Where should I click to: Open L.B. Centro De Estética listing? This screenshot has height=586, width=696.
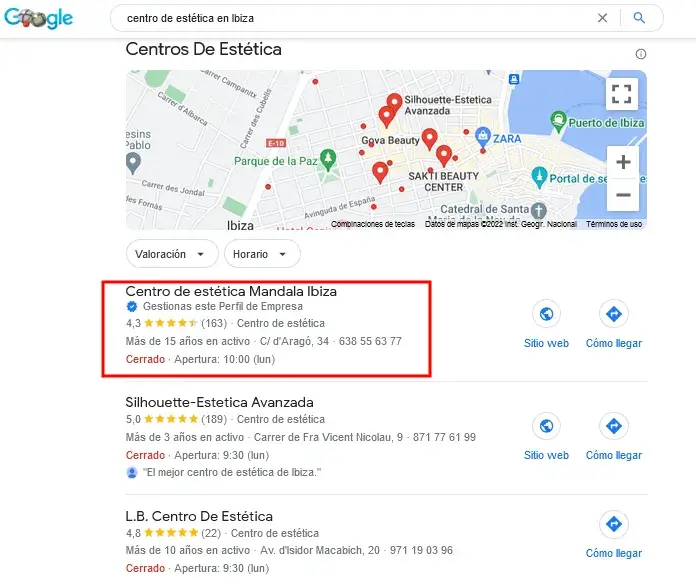pyautogui.click(x=199, y=516)
